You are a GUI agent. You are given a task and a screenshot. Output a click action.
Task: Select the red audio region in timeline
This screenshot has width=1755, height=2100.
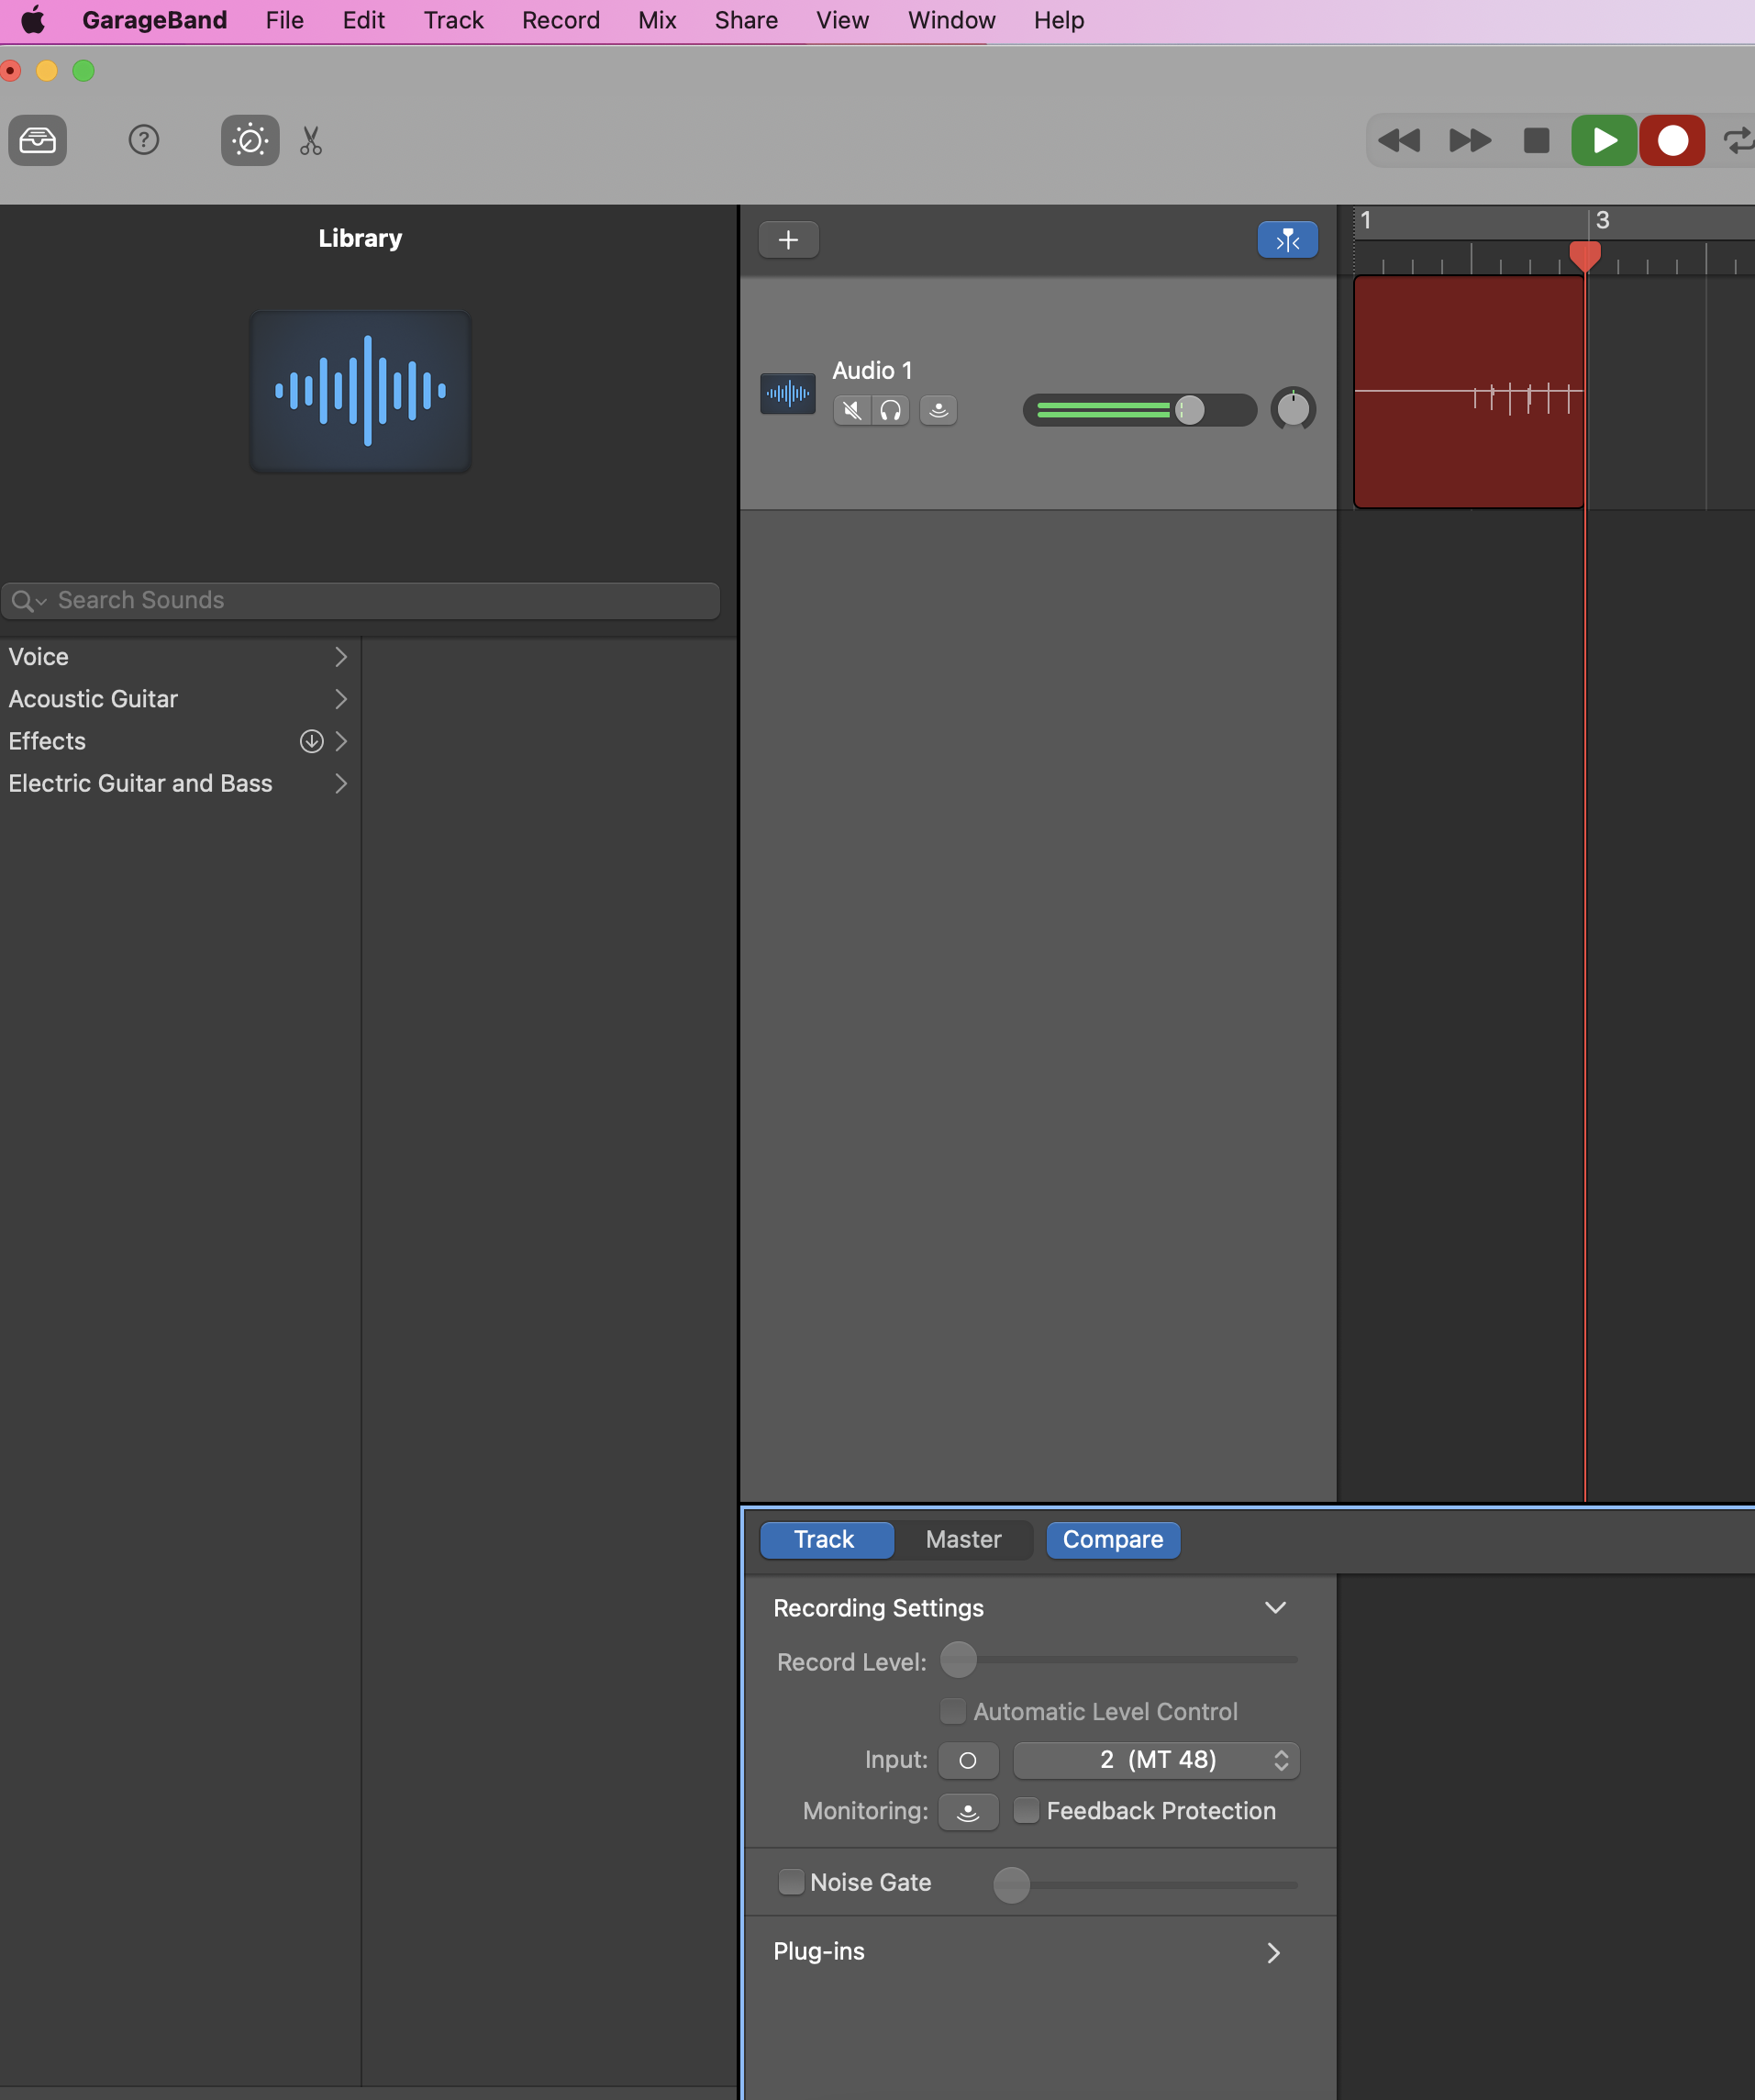tap(1468, 392)
